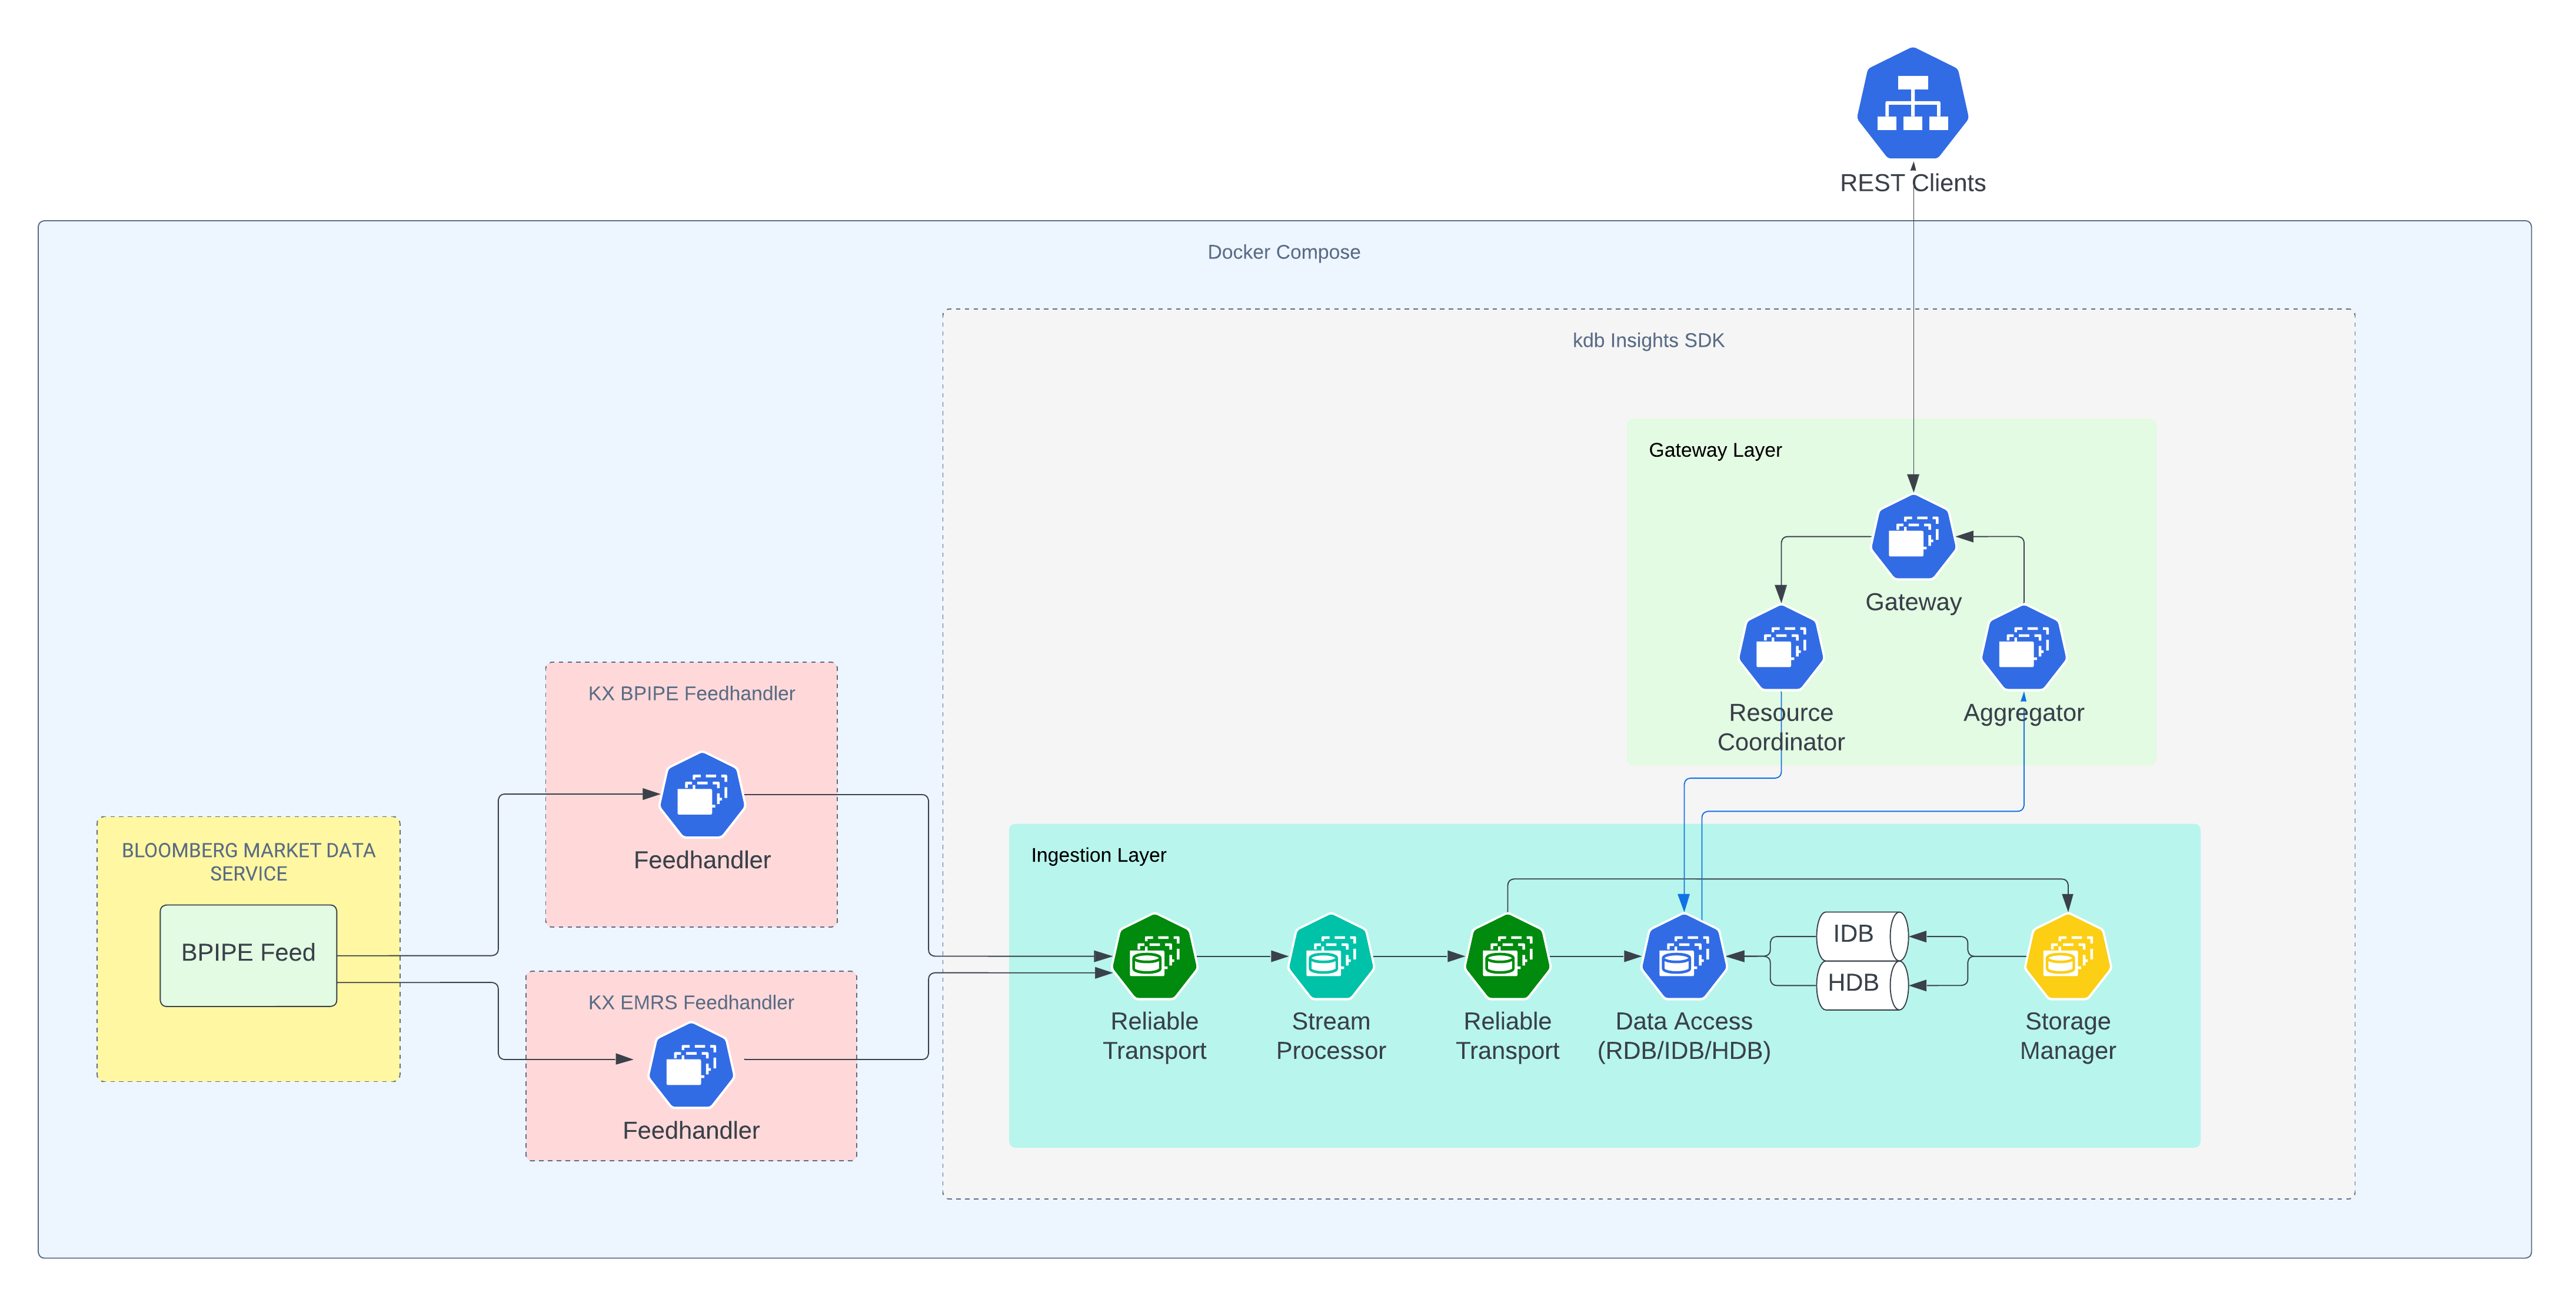Click the Resource Coordinator icon
The height and width of the screenshot is (1302, 2576).
(x=1780, y=647)
